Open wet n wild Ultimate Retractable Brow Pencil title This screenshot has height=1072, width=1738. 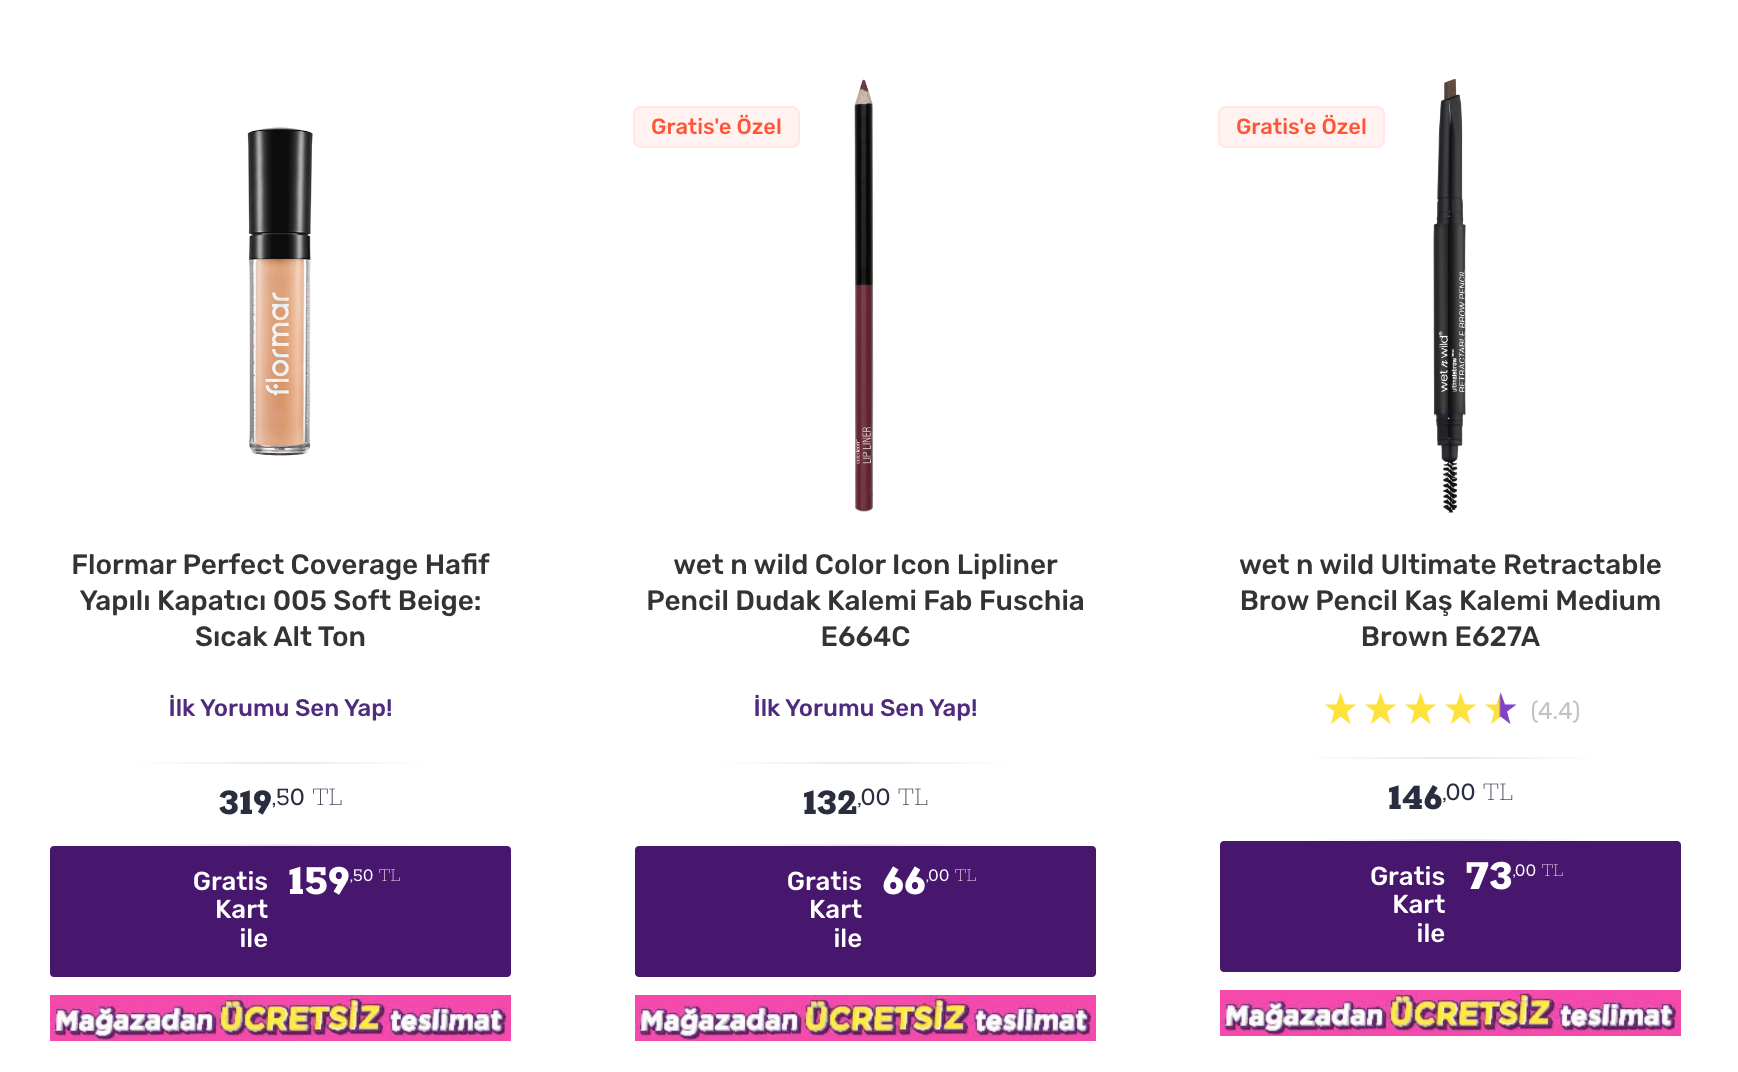tap(1450, 600)
